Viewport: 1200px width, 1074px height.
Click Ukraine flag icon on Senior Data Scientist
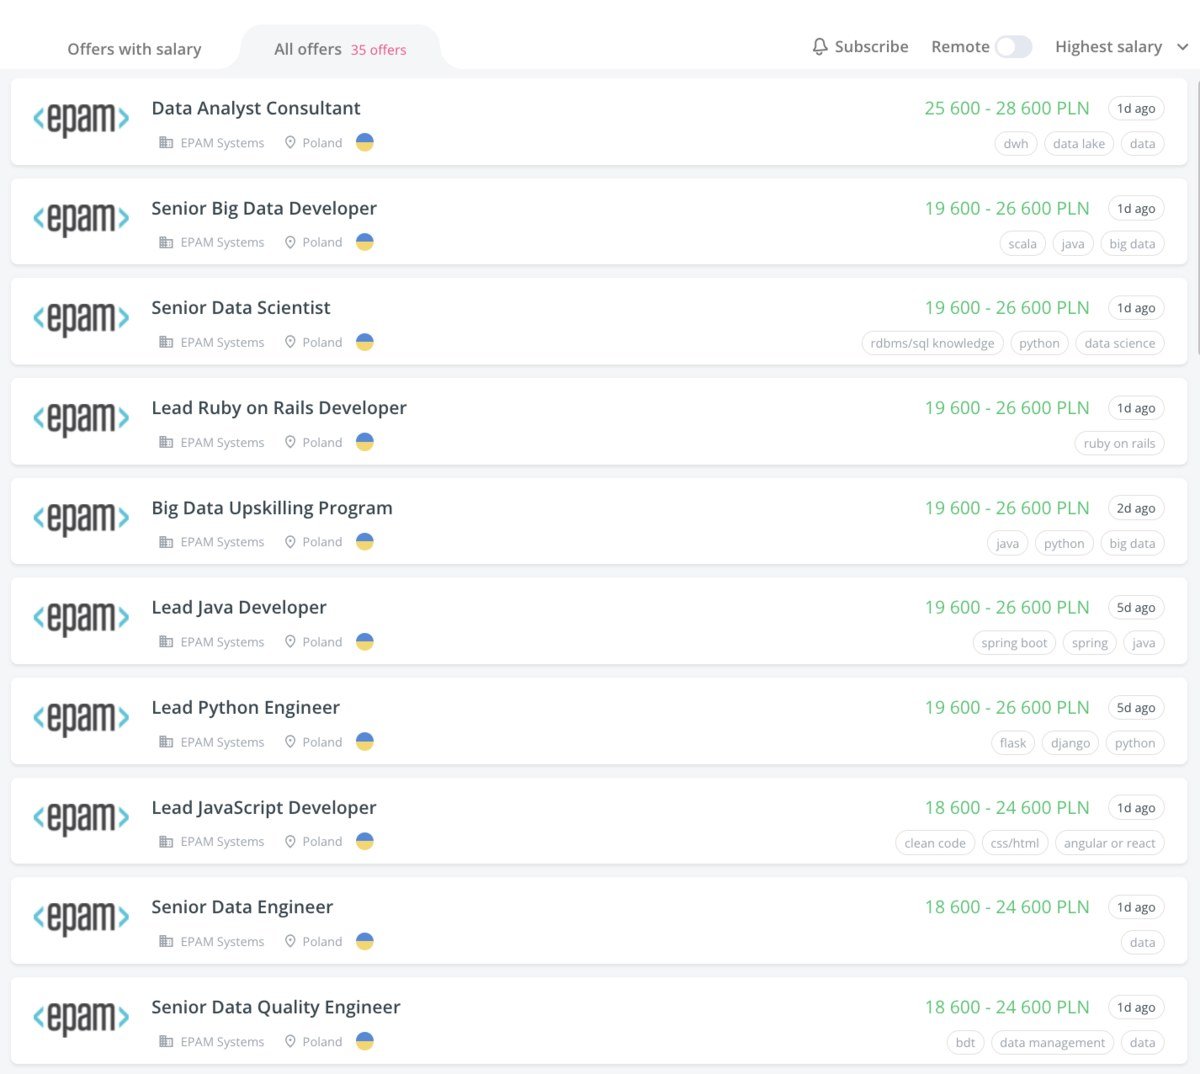pyautogui.click(x=365, y=342)
